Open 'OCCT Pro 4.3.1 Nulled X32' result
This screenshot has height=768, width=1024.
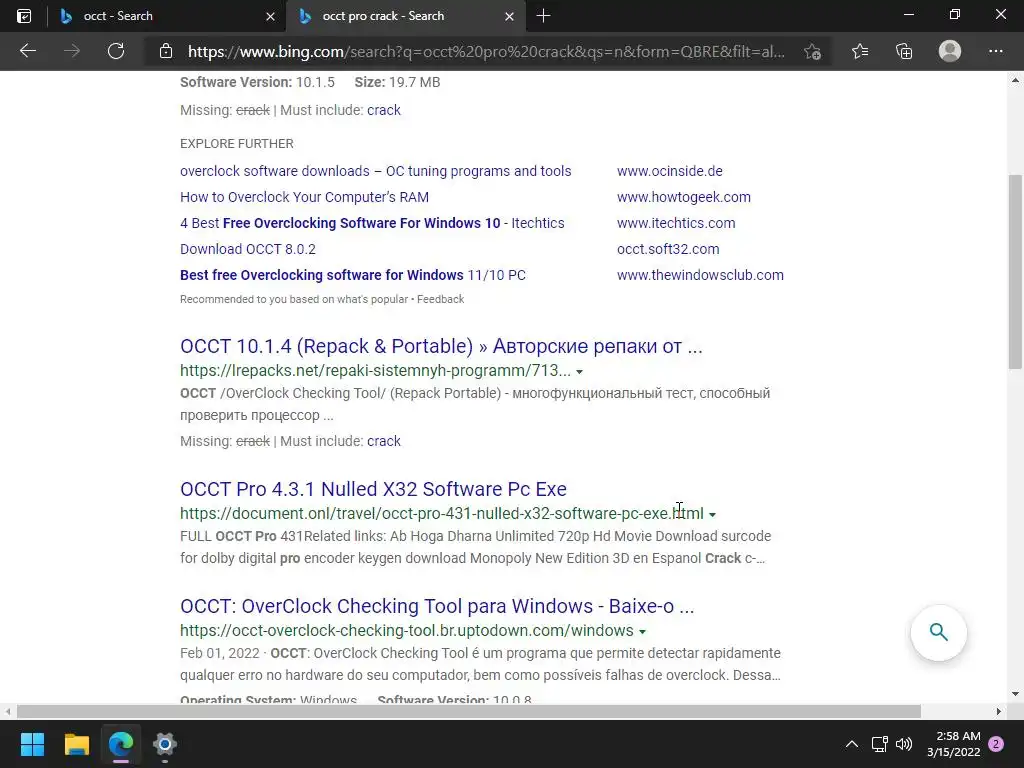pyautogui.click(x=374, y=489)
